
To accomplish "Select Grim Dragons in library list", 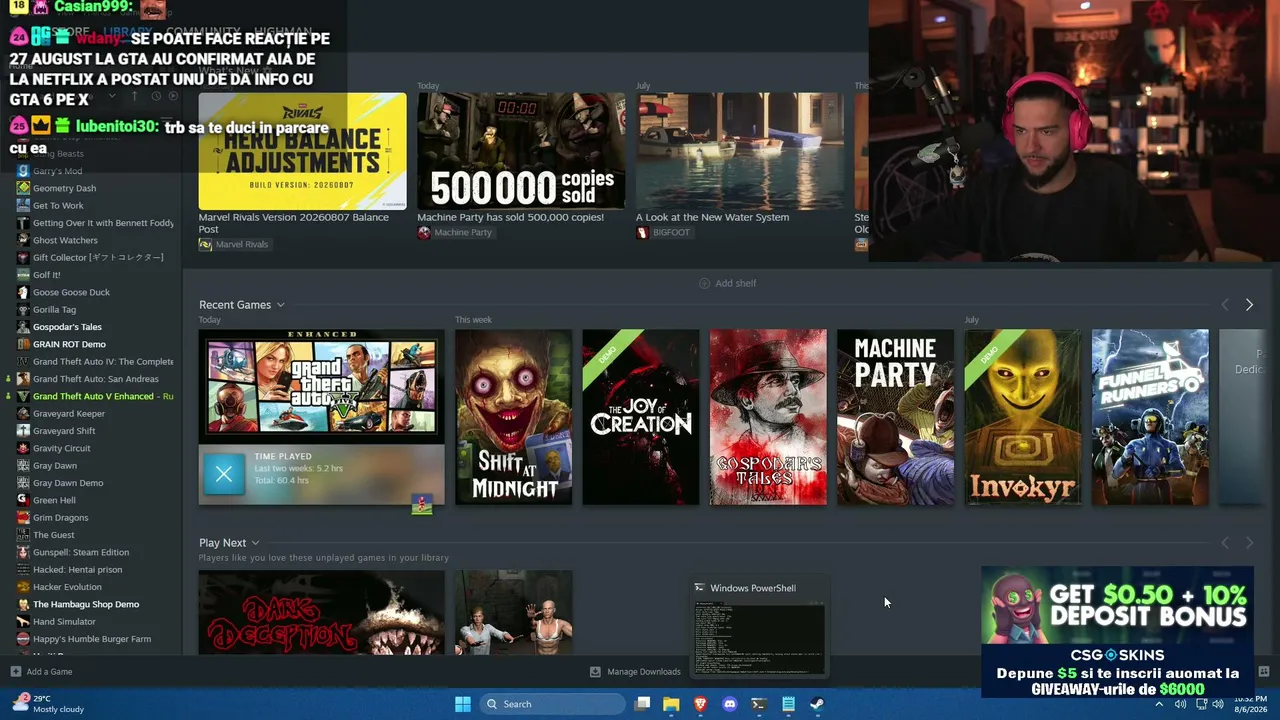I will 60,518.
